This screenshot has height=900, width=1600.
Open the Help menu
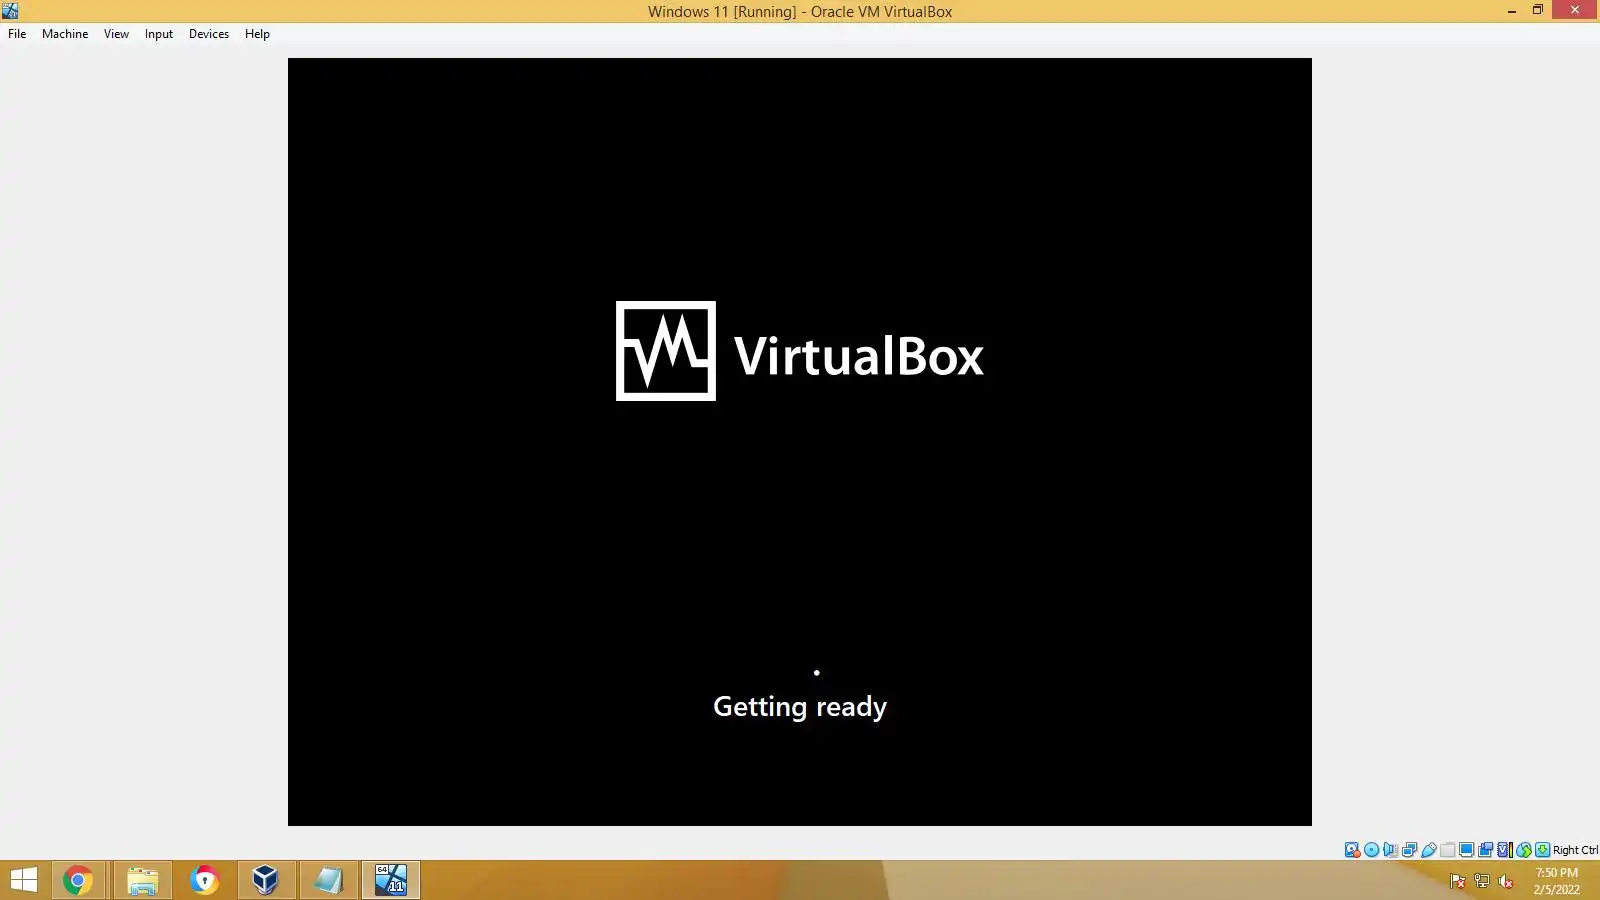click(x=257, y=34)
